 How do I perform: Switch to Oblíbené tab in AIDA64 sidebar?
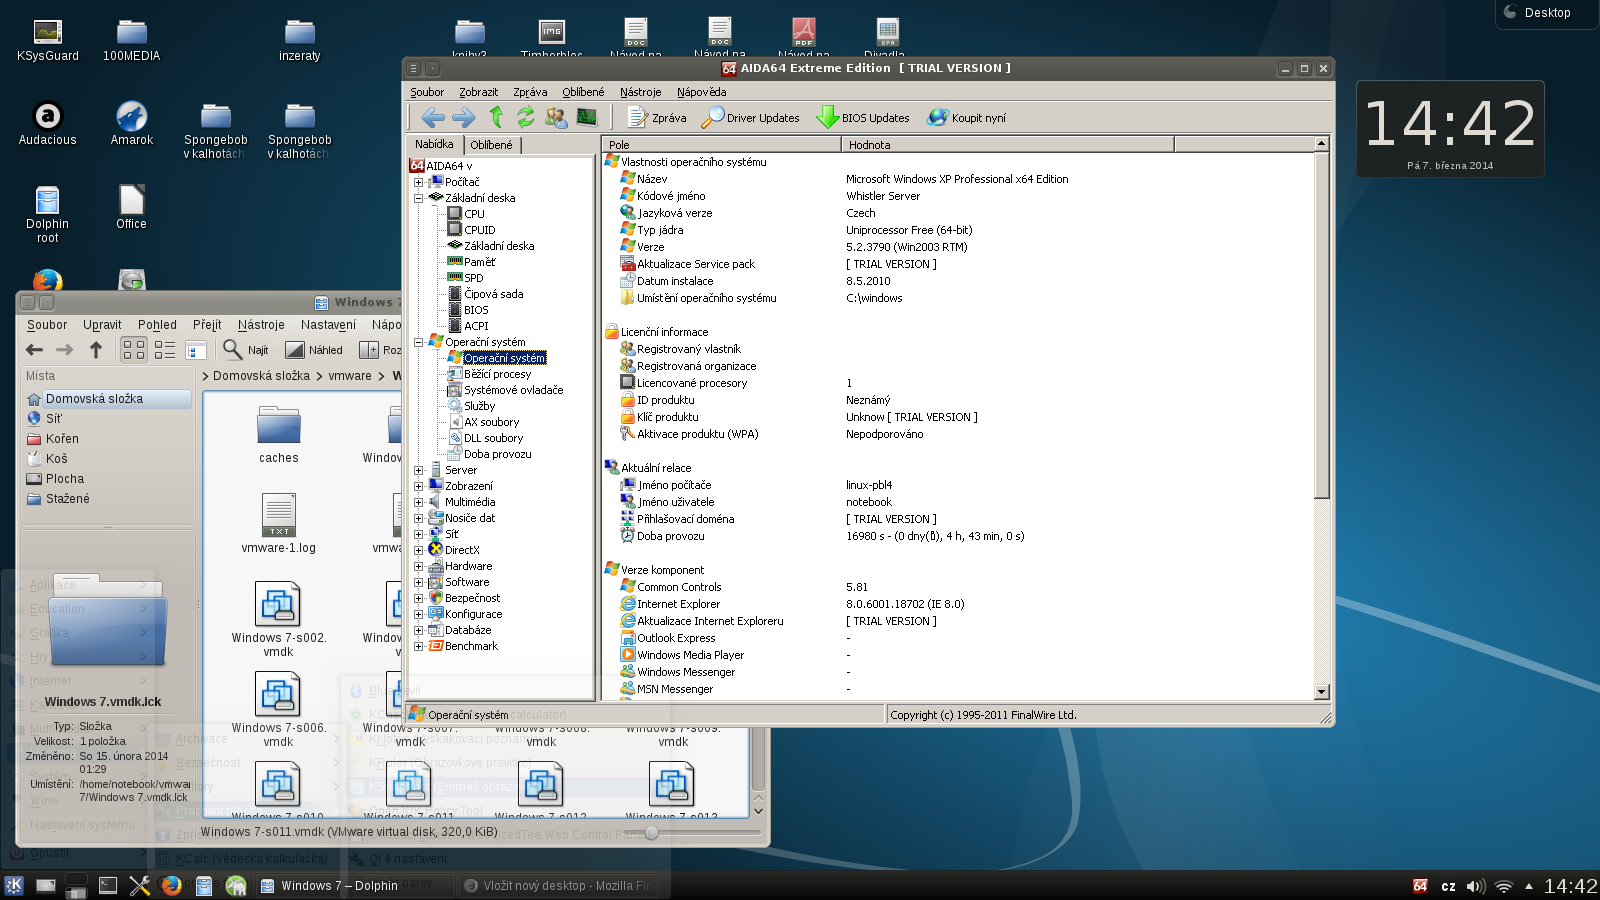pyautogui.click(x=491, y=145)
